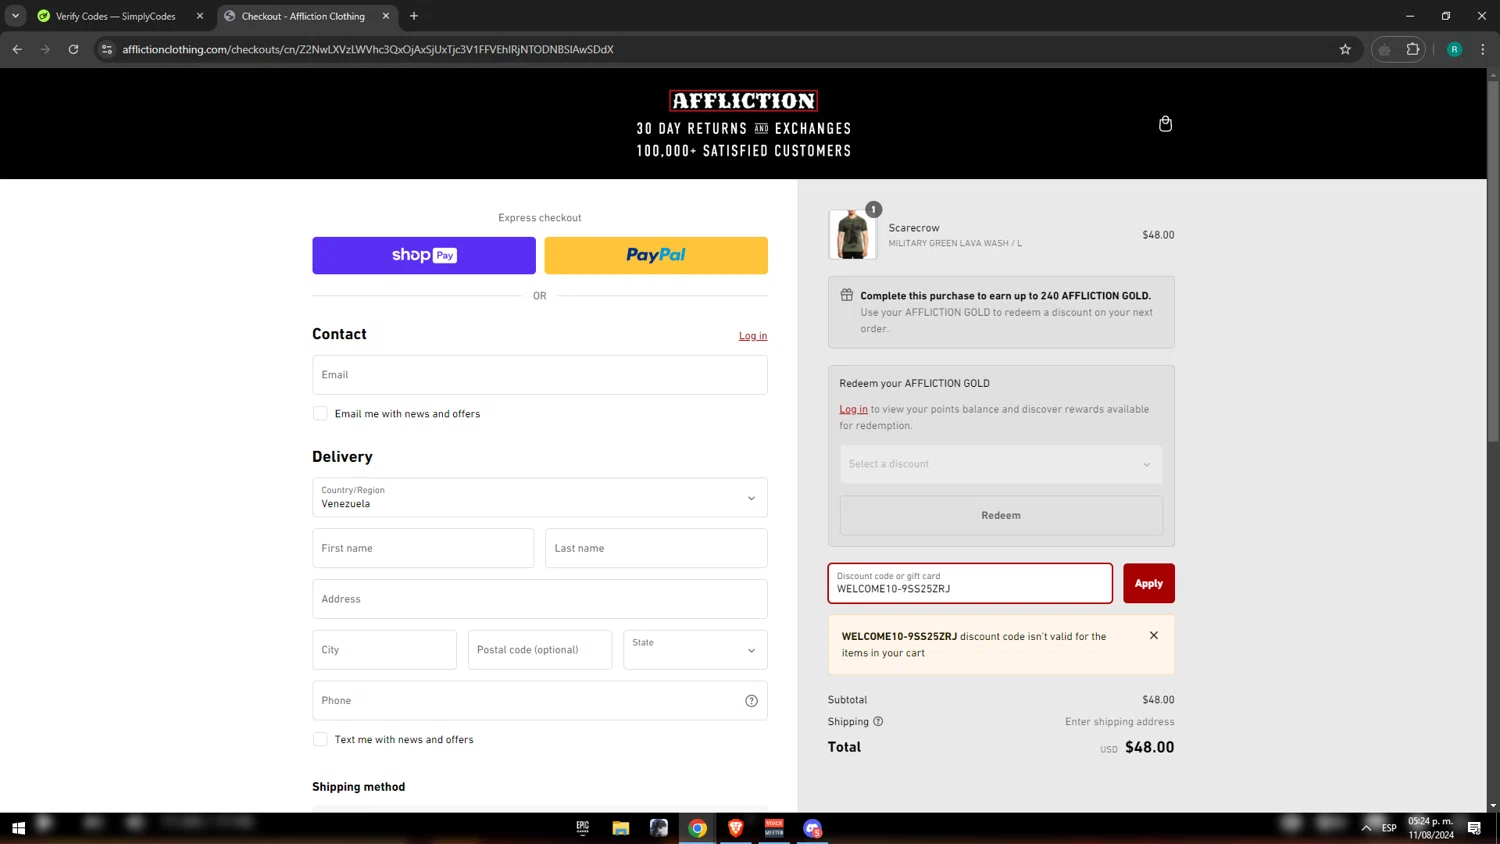Click into the Email input field
1500x844 pixels.
tap(540, 375)
